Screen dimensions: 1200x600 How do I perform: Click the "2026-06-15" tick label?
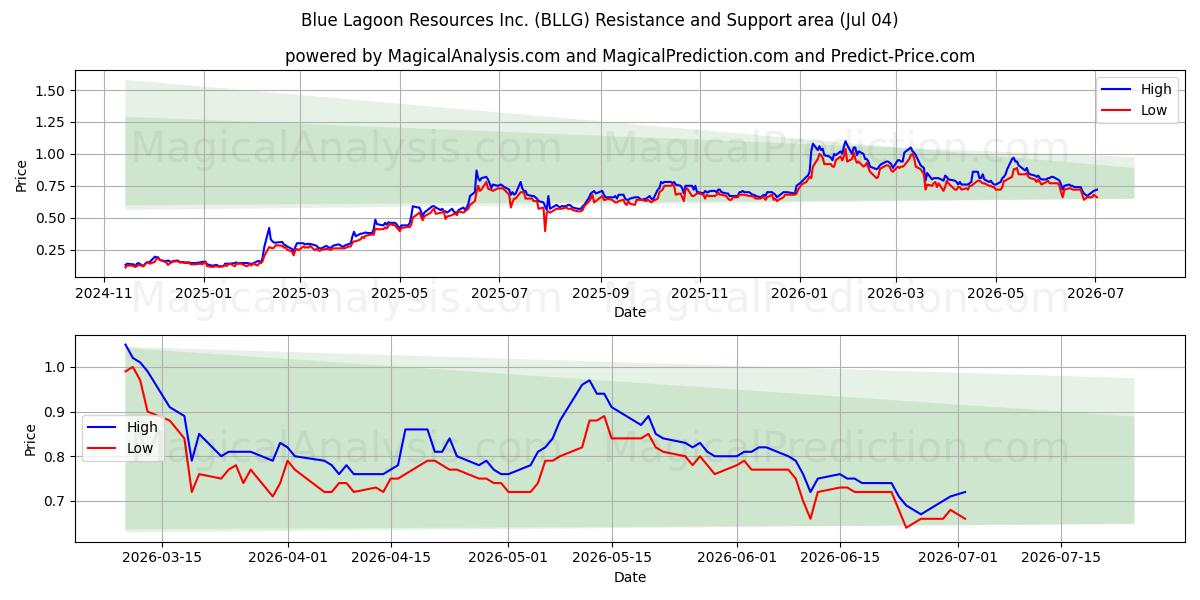click(839, 558)
